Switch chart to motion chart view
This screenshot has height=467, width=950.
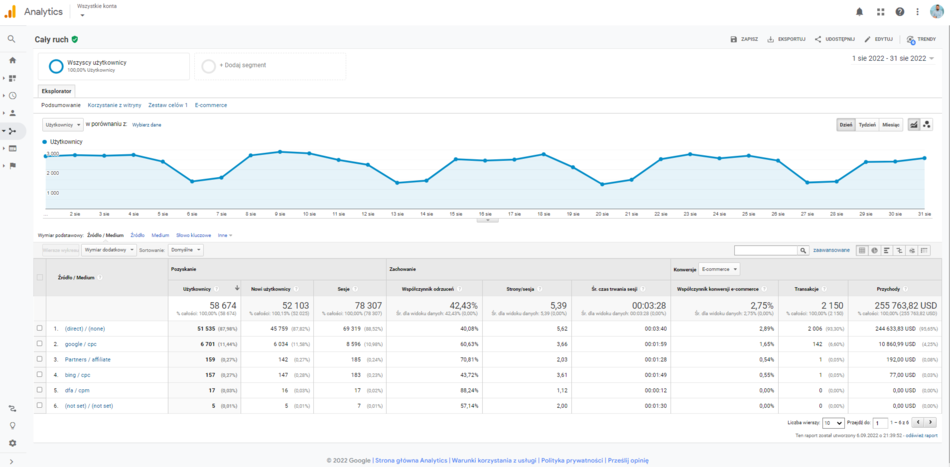[927, 125]
